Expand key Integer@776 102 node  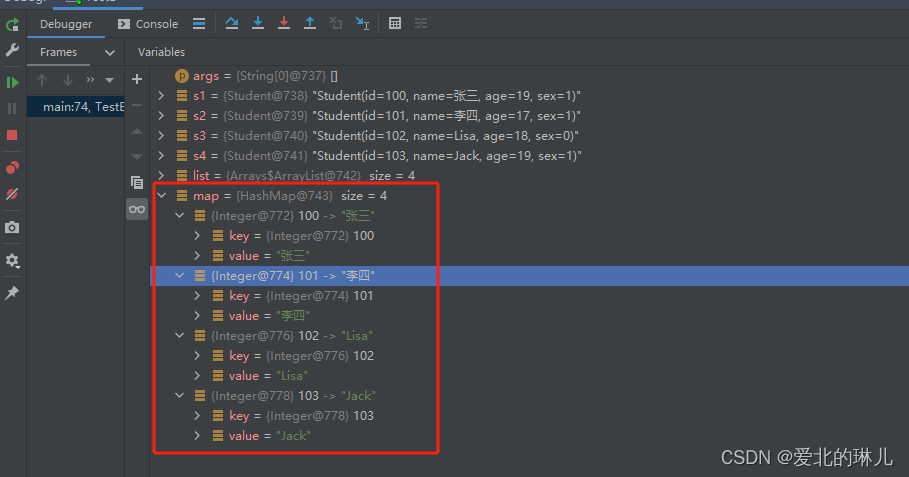[198, 356]
